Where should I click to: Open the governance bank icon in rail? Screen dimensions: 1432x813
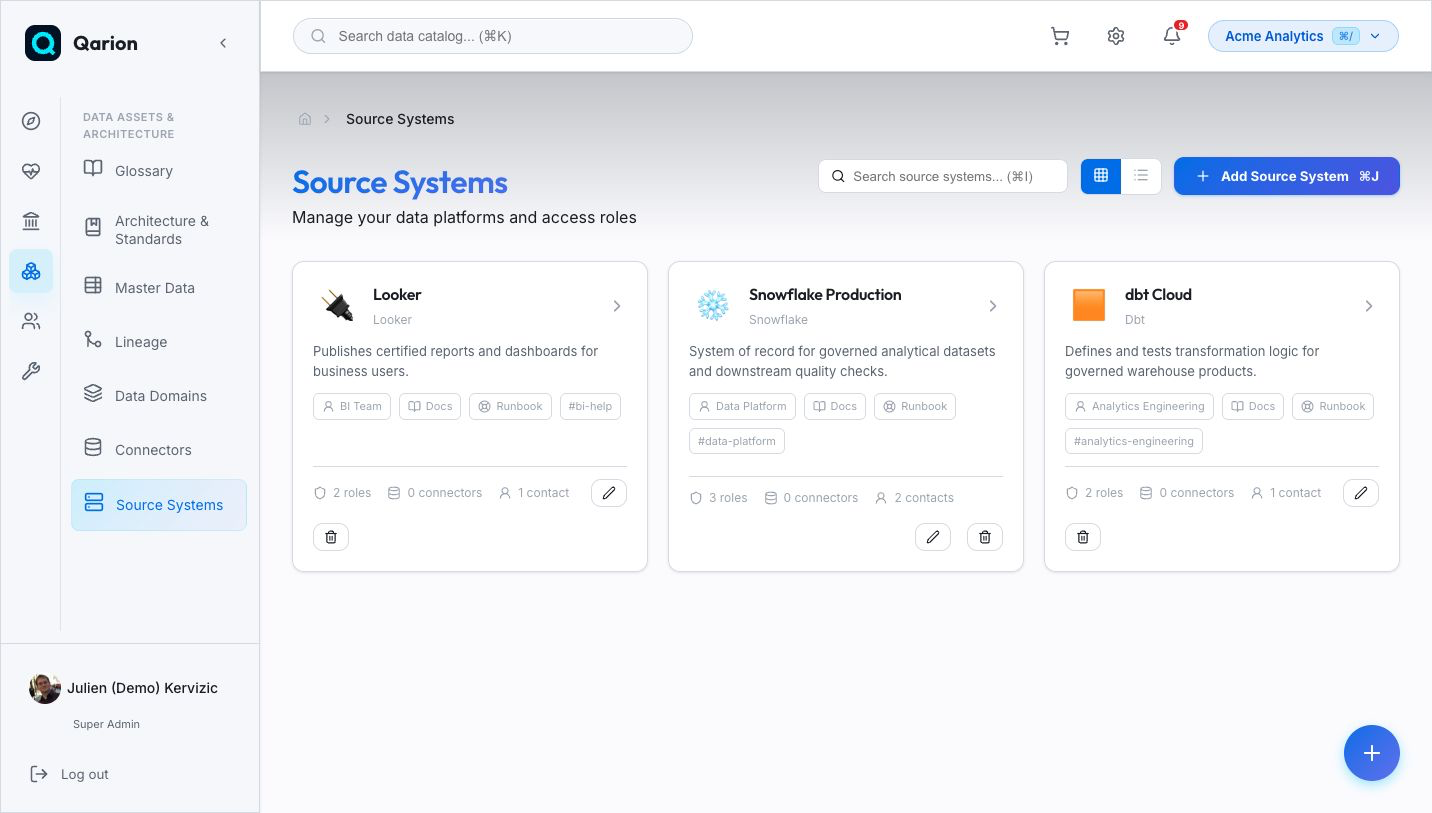31,221
